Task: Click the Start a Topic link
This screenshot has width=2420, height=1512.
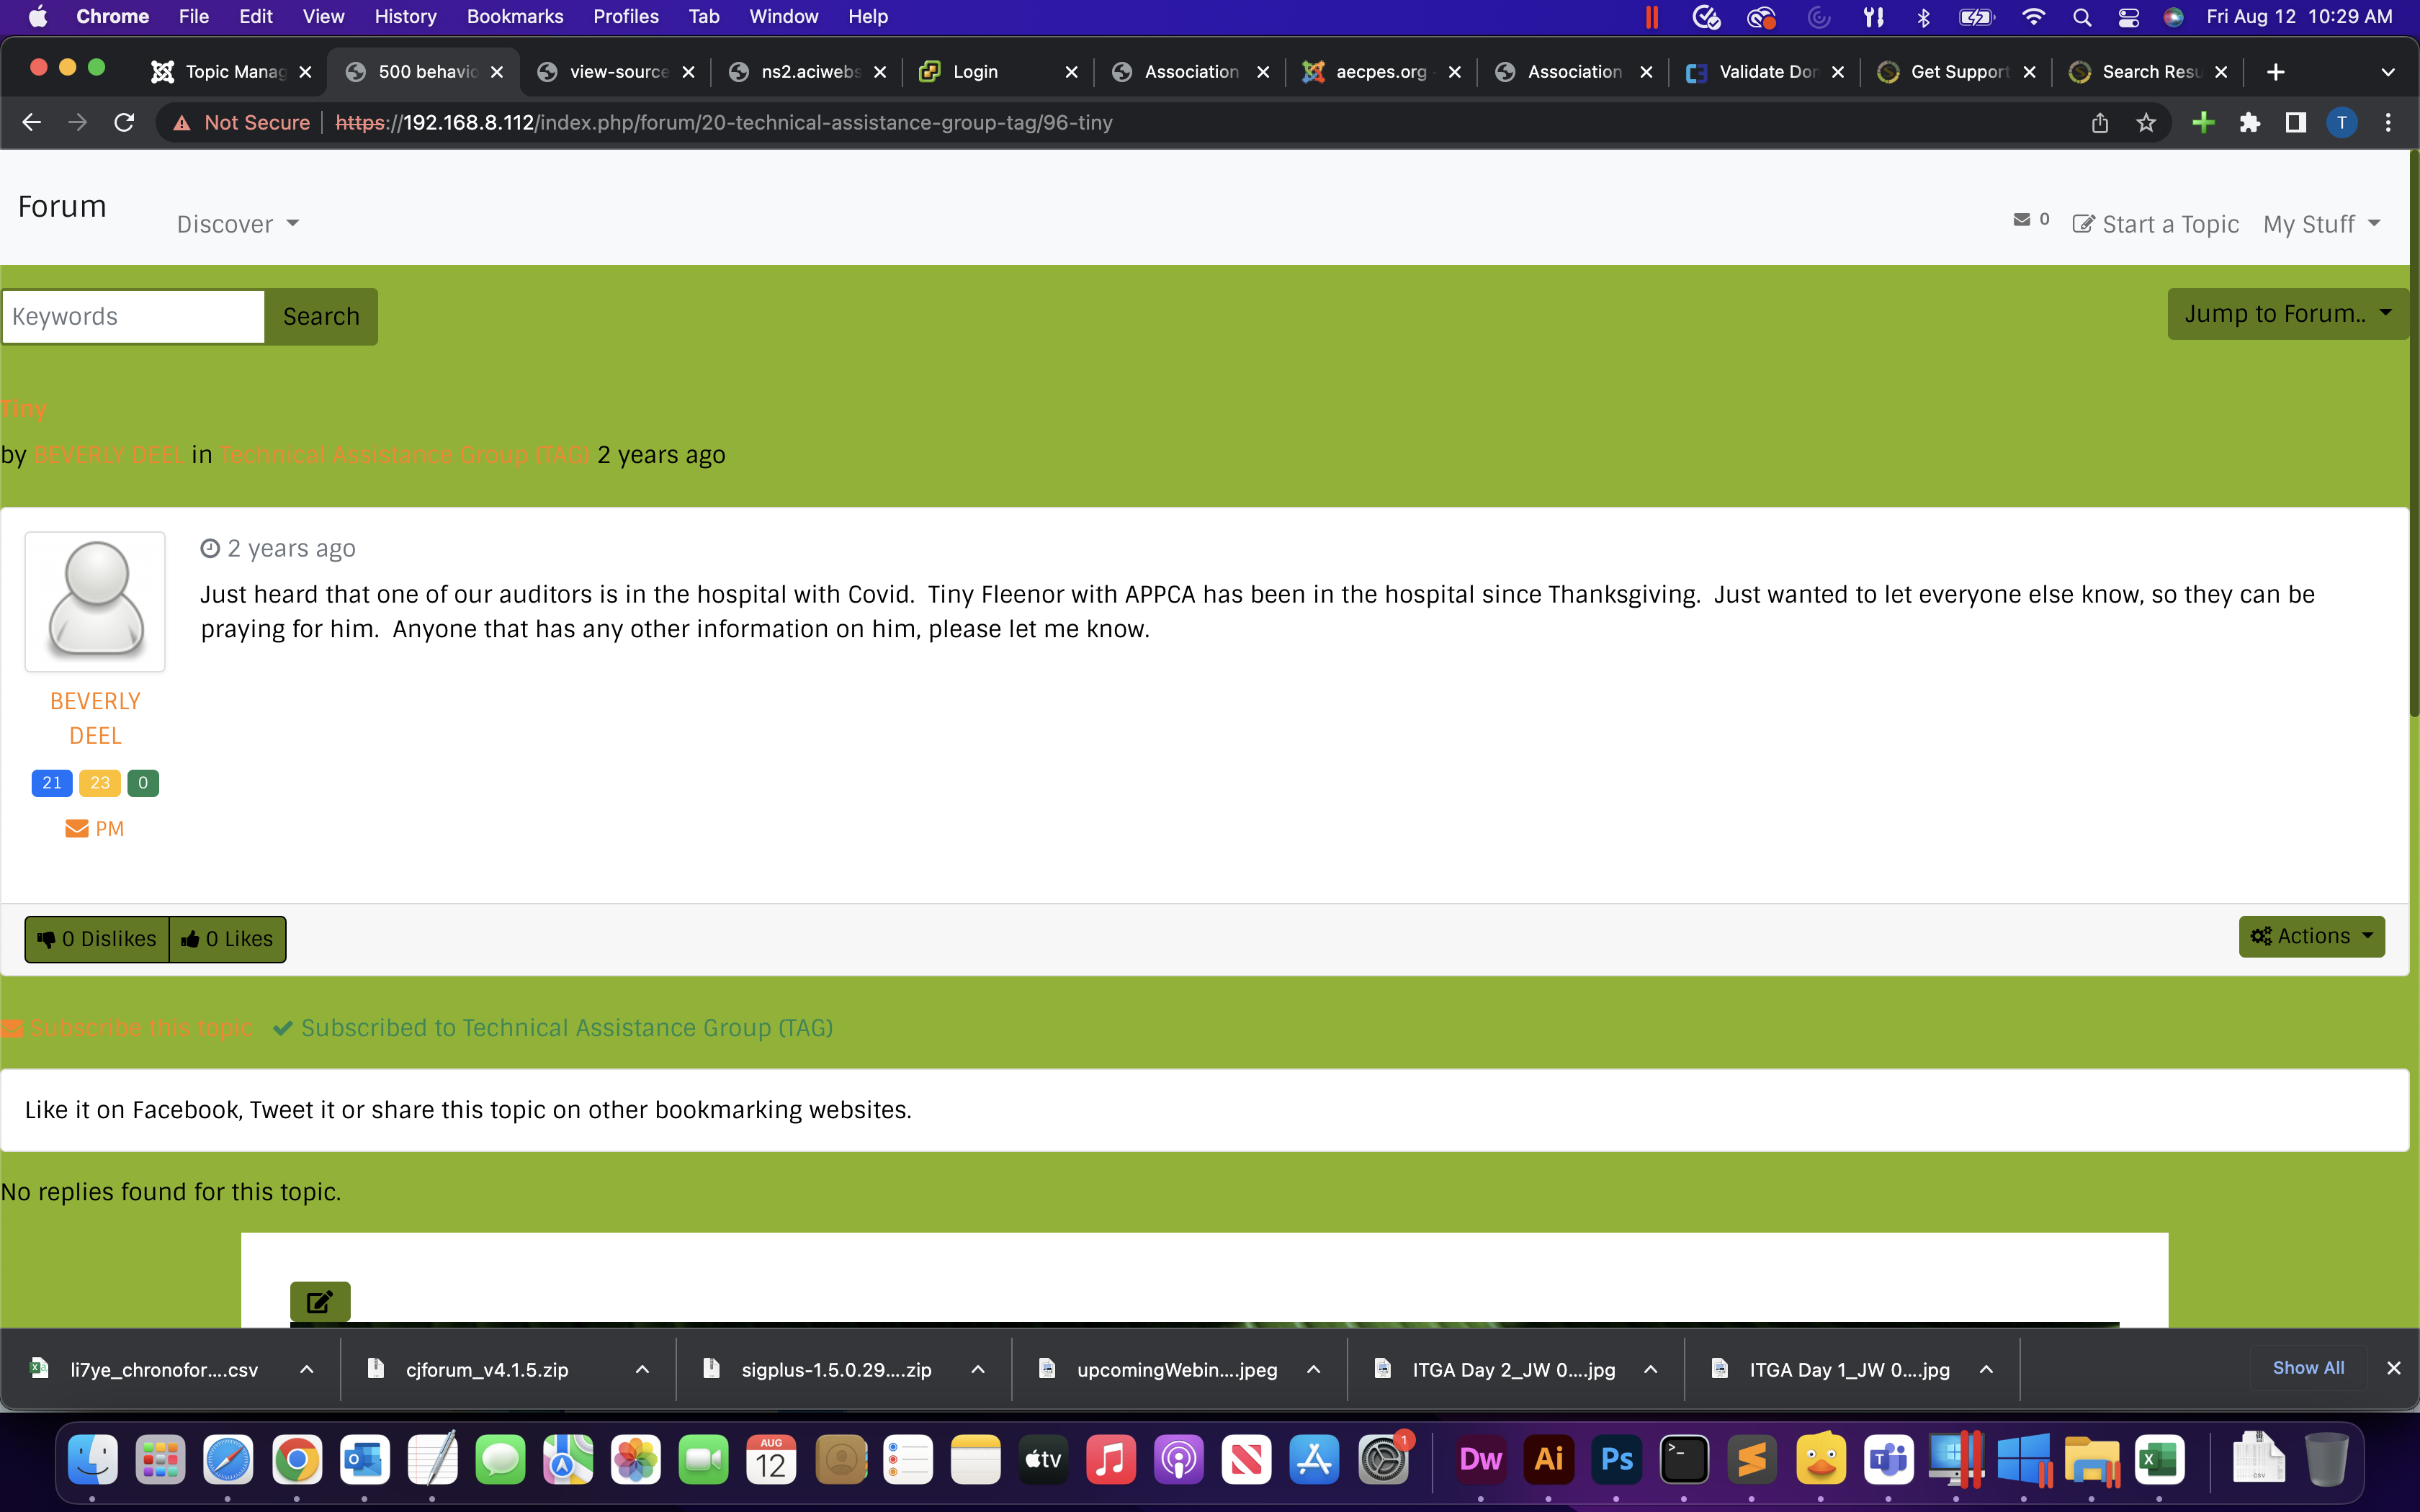Action: tap(2155, 224)
